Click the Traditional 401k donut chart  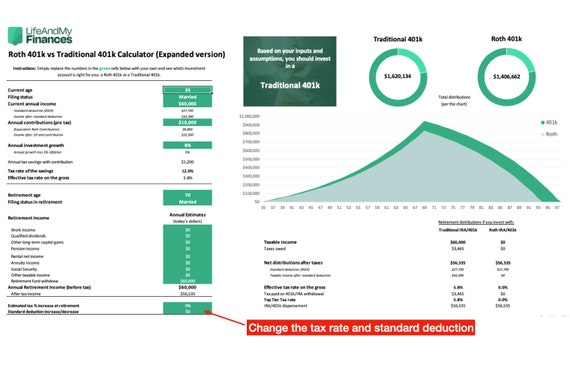(398, 77)
